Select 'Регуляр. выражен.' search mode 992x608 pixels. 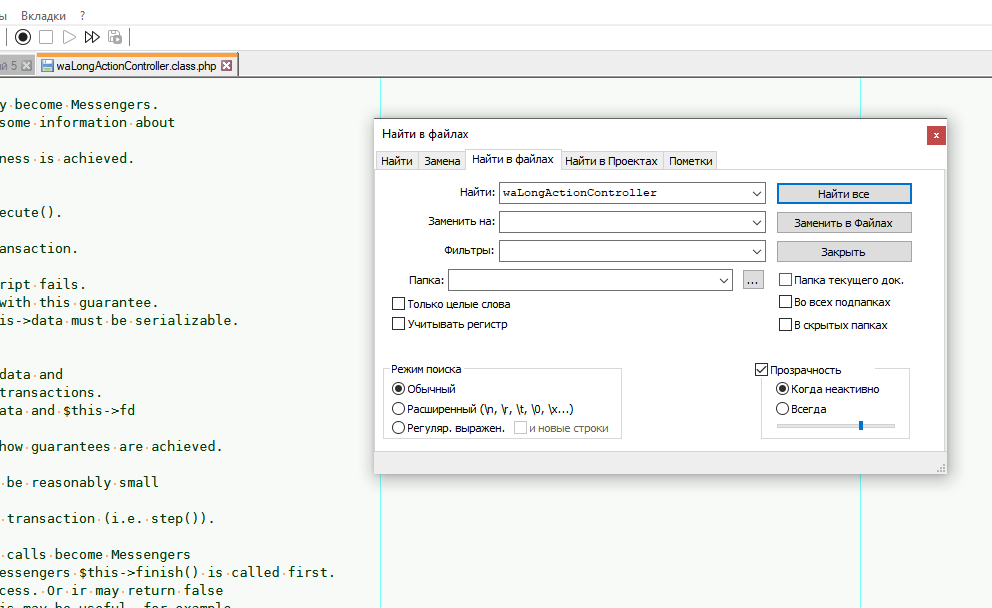(398, 428)
